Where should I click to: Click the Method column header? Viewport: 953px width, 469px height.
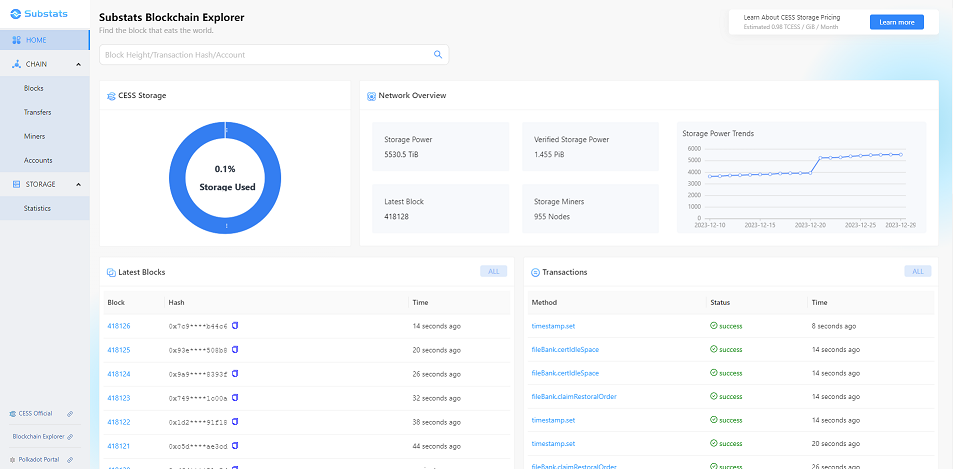pos(544,302)
